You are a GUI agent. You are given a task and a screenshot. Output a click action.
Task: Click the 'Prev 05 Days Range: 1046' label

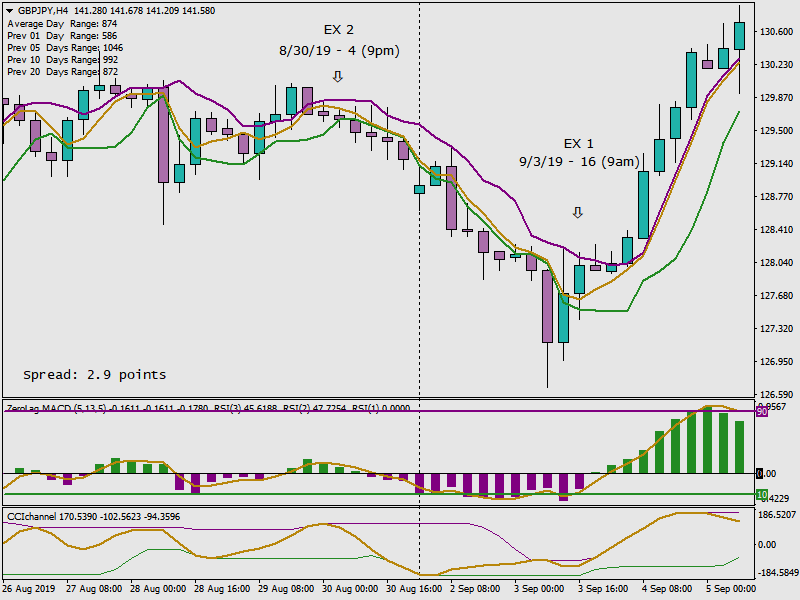(65, 47)
